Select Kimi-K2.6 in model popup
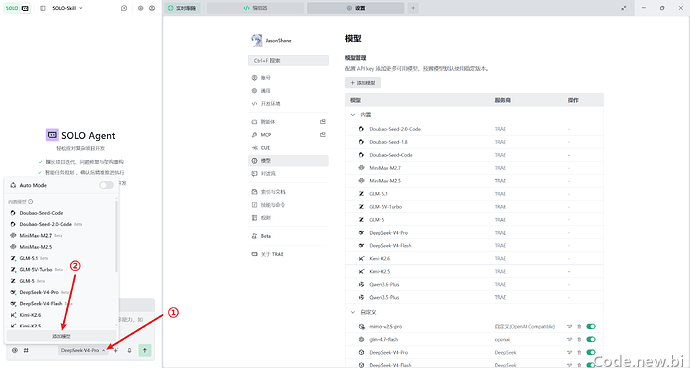 61,315
